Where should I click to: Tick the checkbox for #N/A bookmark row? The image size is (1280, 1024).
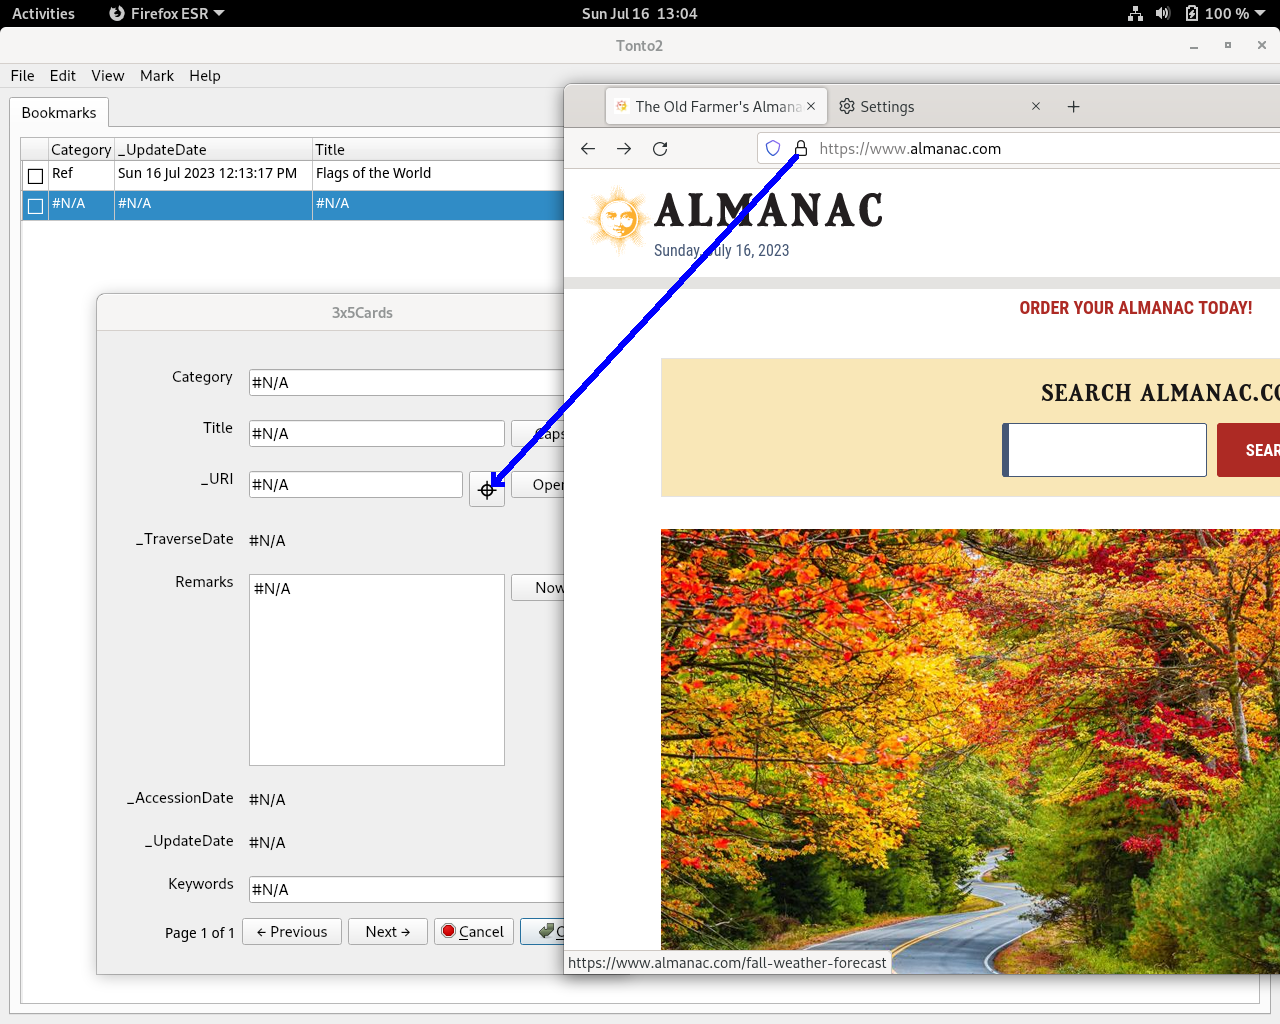point(36,206)
